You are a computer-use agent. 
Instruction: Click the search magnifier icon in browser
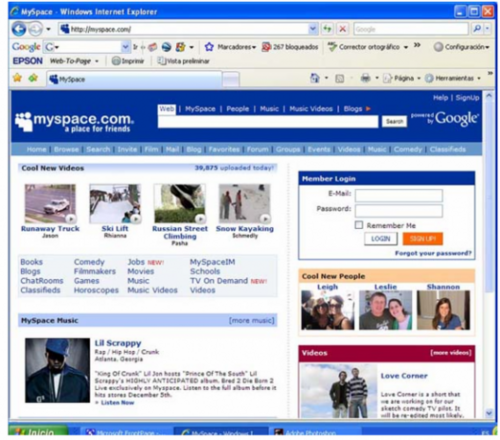477,29
